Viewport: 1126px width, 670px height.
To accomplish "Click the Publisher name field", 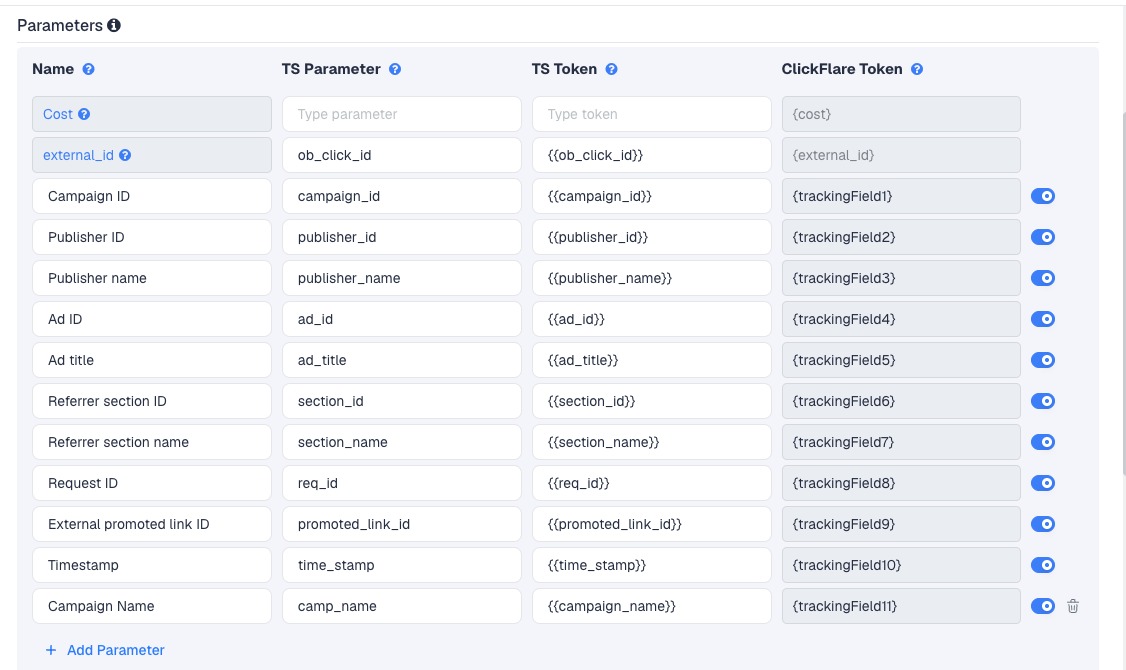I will pos(152,278).
